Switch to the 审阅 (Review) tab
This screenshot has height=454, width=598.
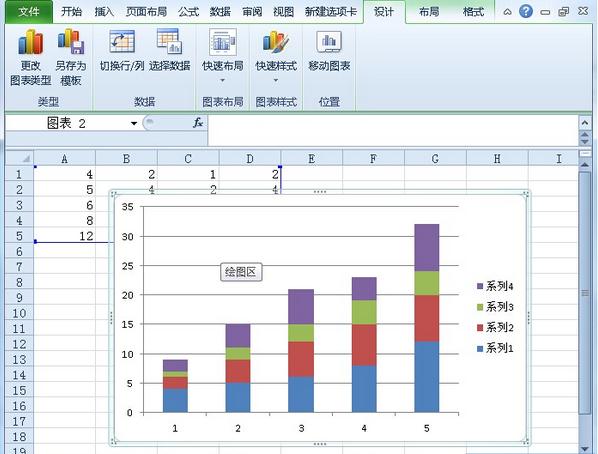[x=252, y=12]
